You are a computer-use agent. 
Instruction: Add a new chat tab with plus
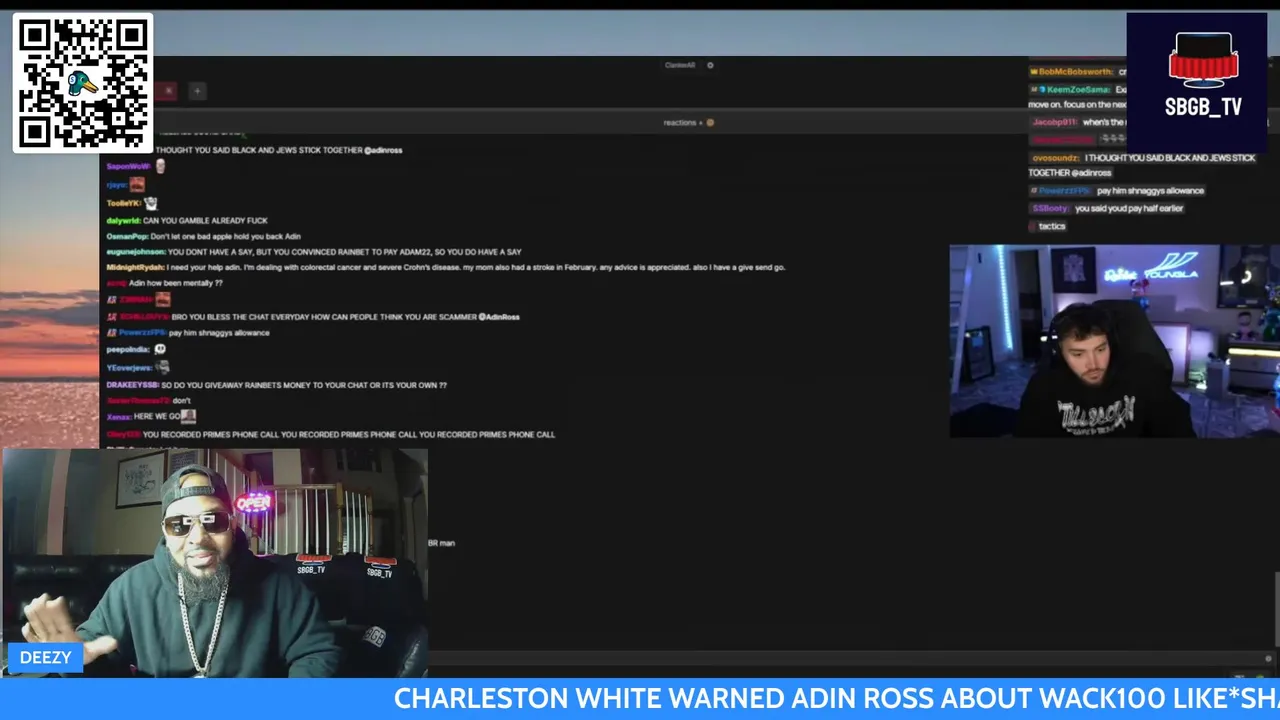[197, 91]
